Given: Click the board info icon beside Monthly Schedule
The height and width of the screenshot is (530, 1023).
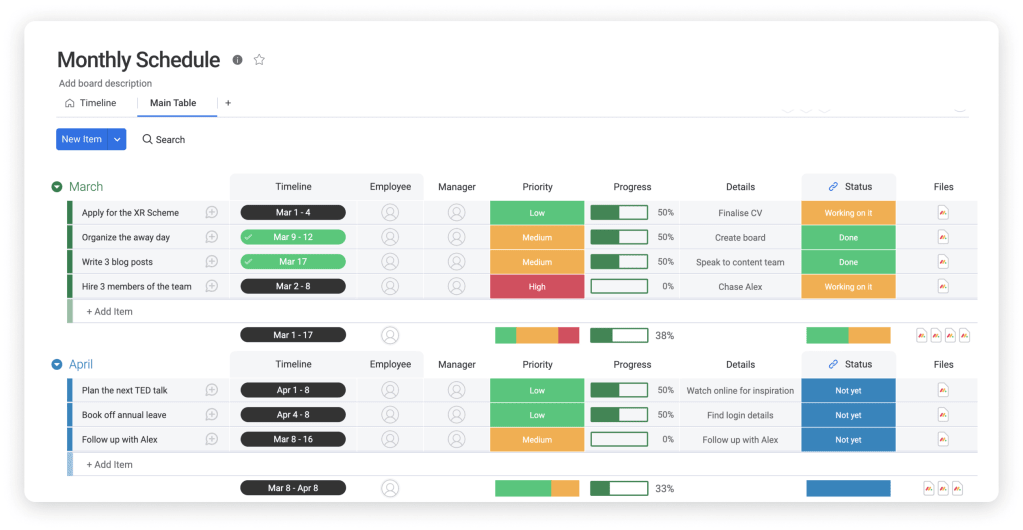Looking at the screenshot, I should coord(237,60).
